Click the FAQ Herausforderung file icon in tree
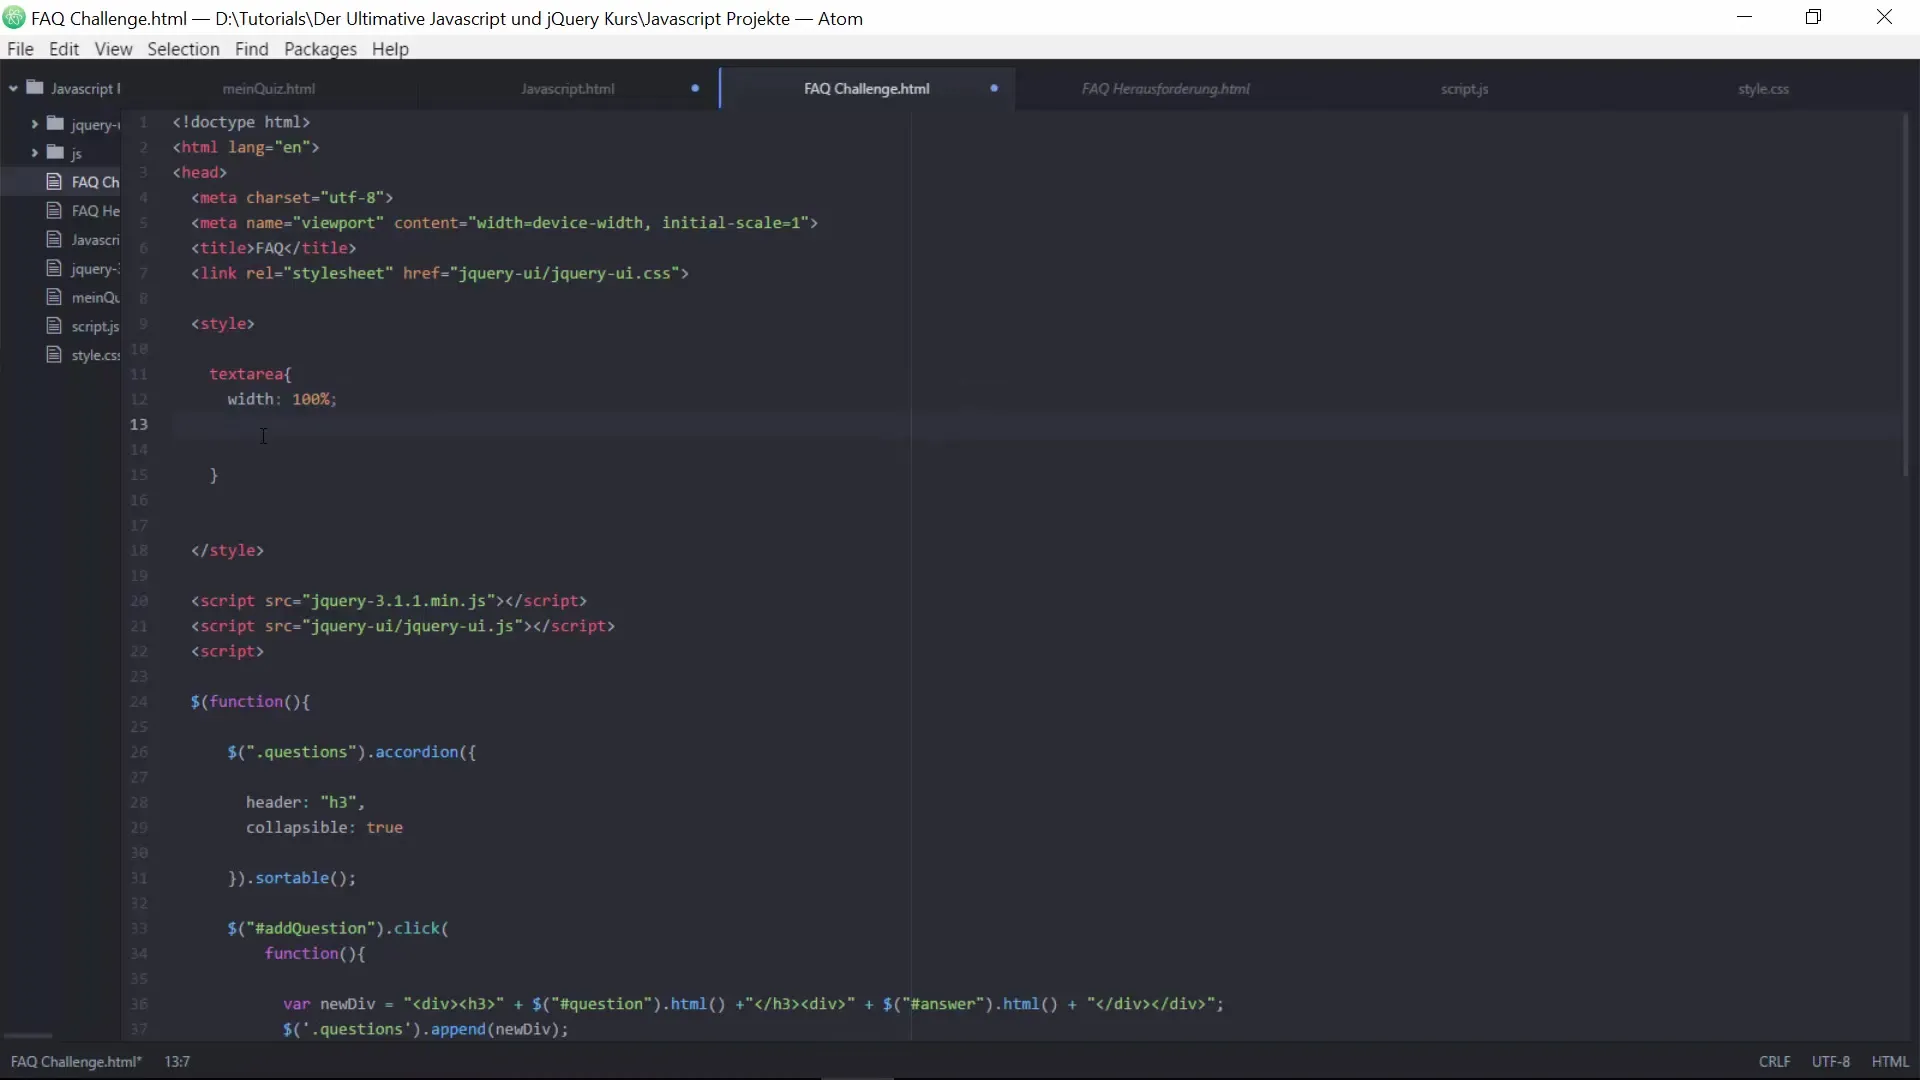The width and height of the screenshot is (1920, 1080). point(54,210)
